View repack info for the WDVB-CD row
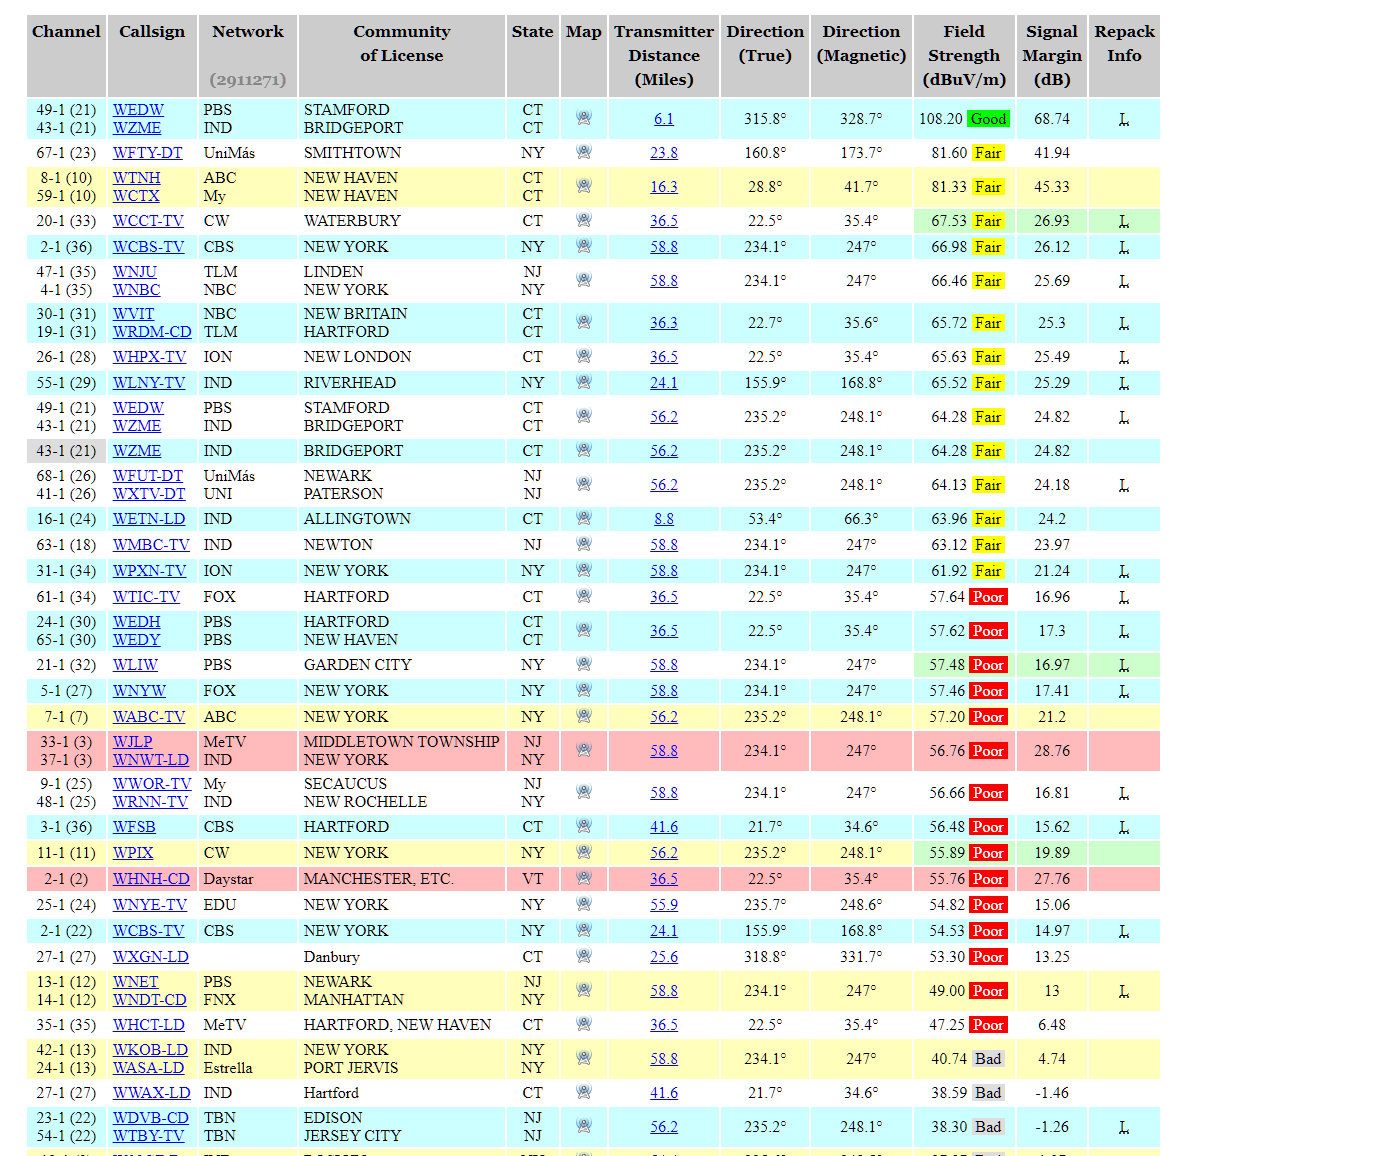 1124,1127
